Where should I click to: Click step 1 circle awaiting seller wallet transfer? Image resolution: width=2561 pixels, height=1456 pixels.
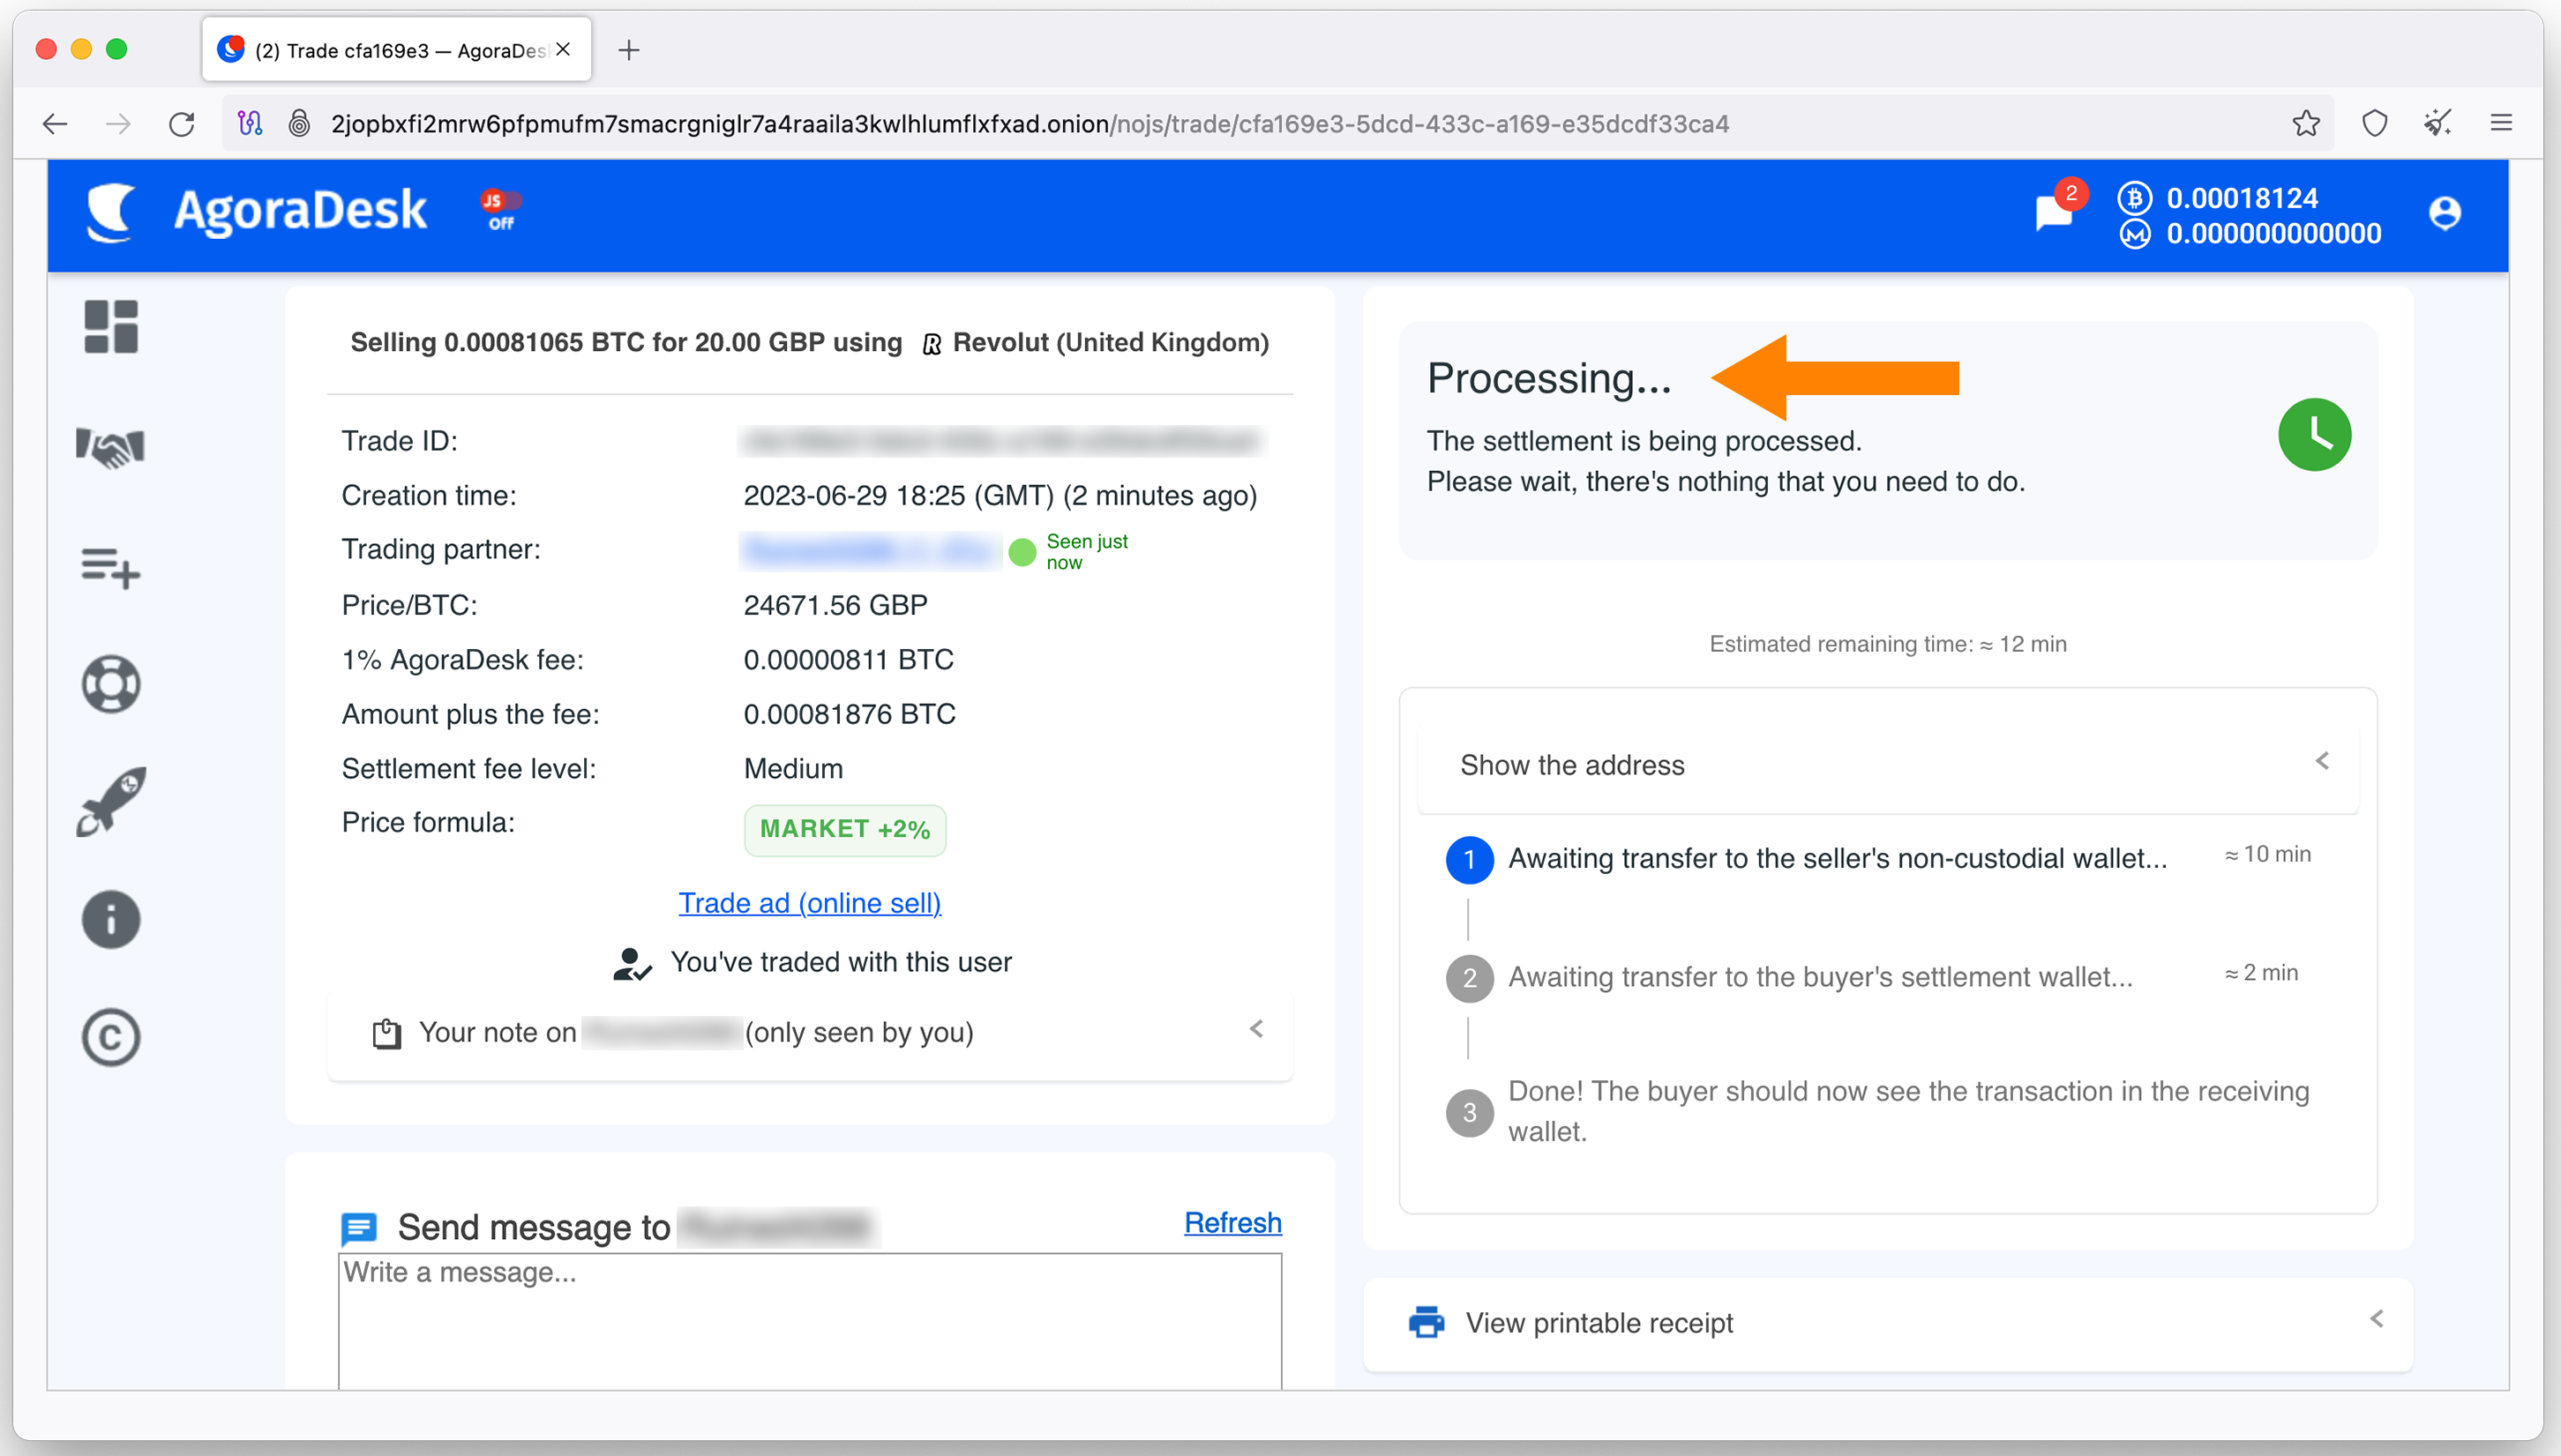[1470, 859]
